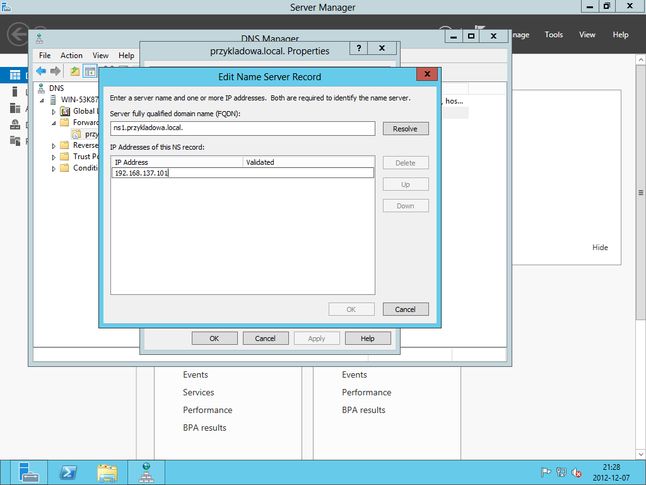The height and width of the screenshot is (485, 646).
Task: Open the Help menu in DNS Manager
Action: 126,55
